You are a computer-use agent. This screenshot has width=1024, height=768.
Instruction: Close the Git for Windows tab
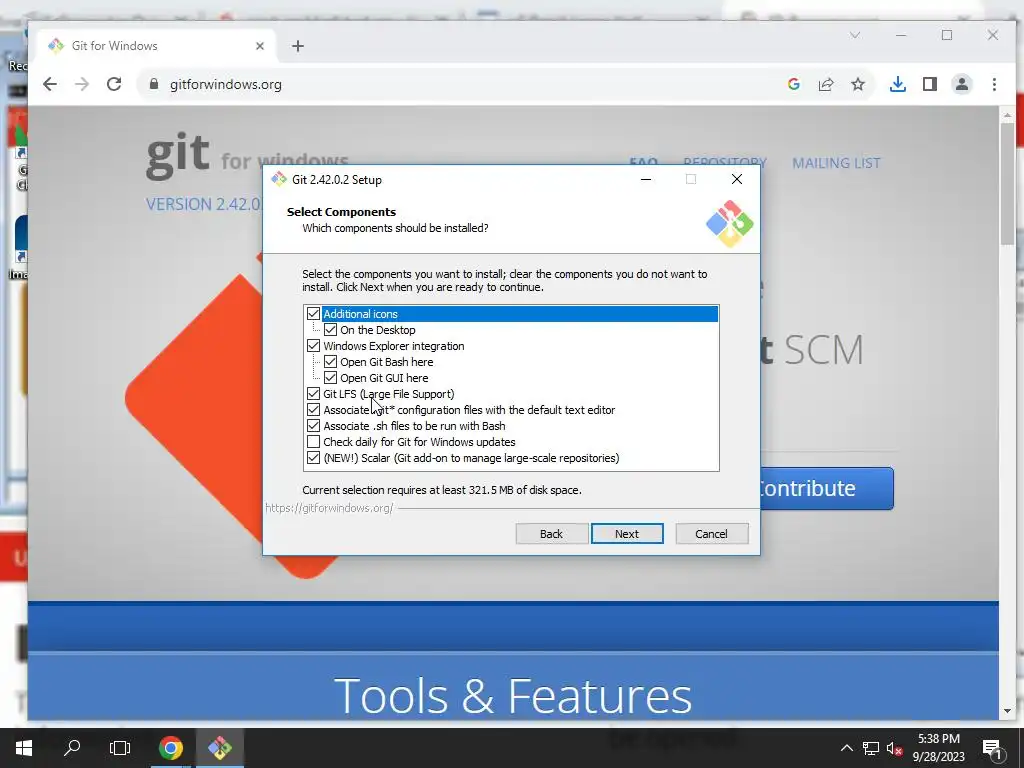coord(259,46)
